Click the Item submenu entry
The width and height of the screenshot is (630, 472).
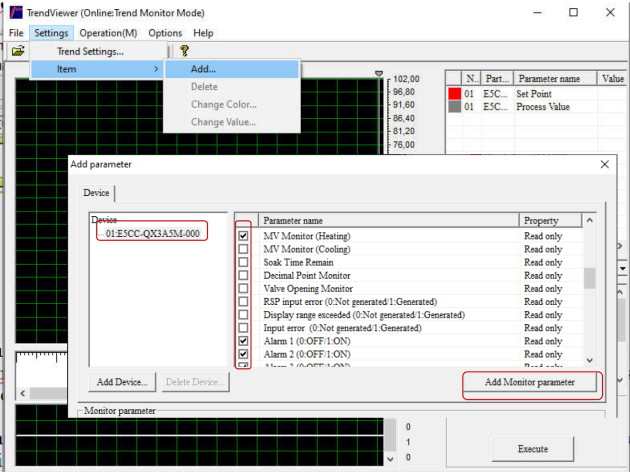97,69
